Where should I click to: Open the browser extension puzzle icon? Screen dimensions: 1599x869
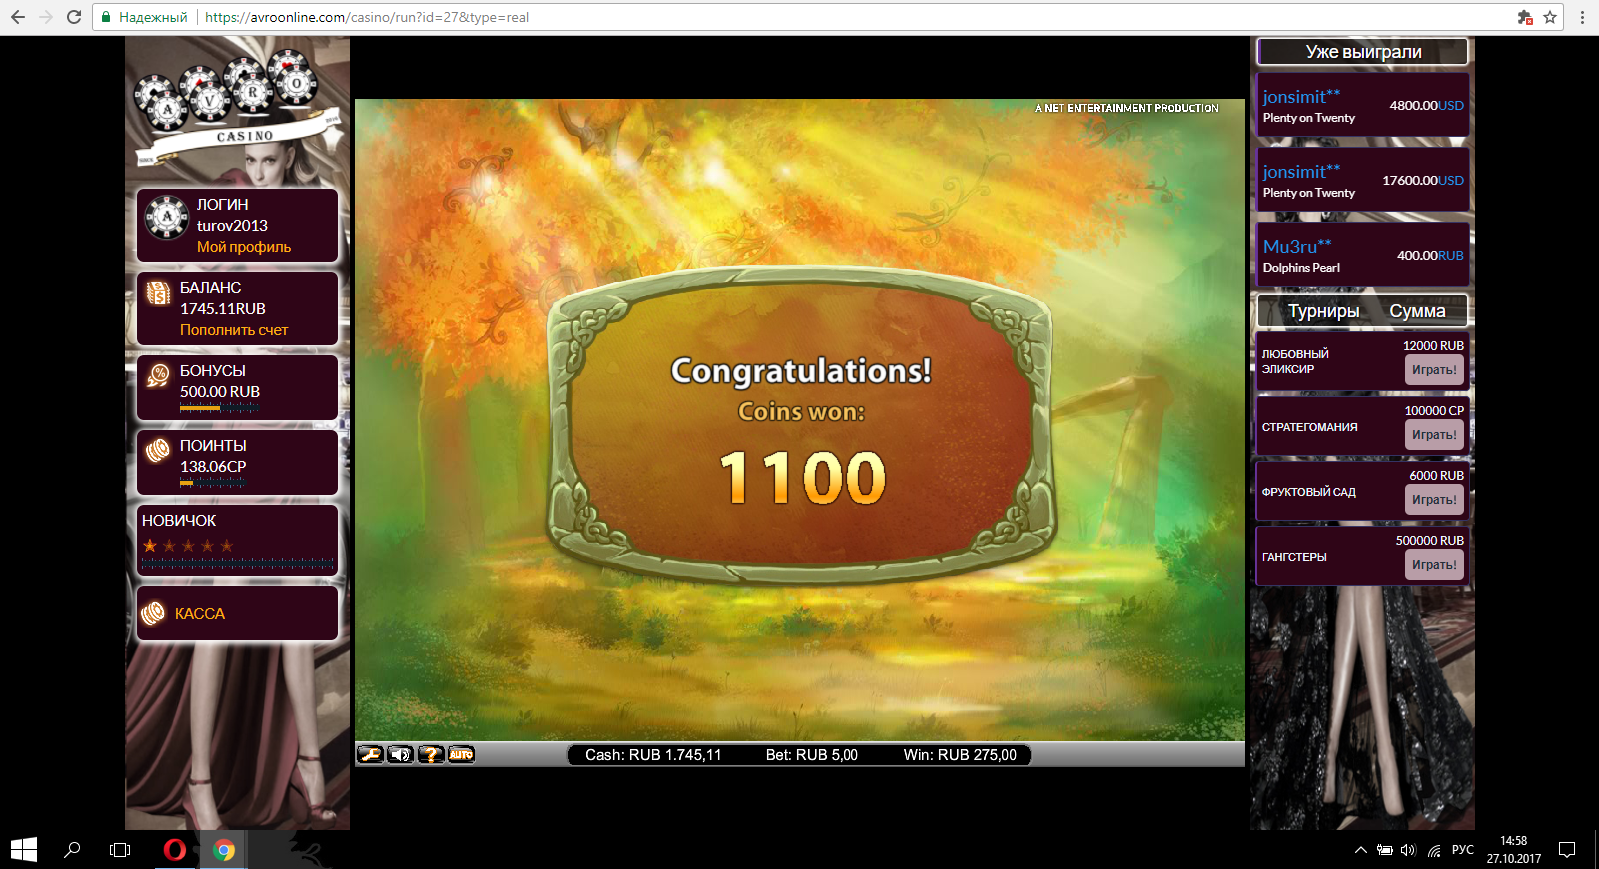click(x=1525, y=17)
